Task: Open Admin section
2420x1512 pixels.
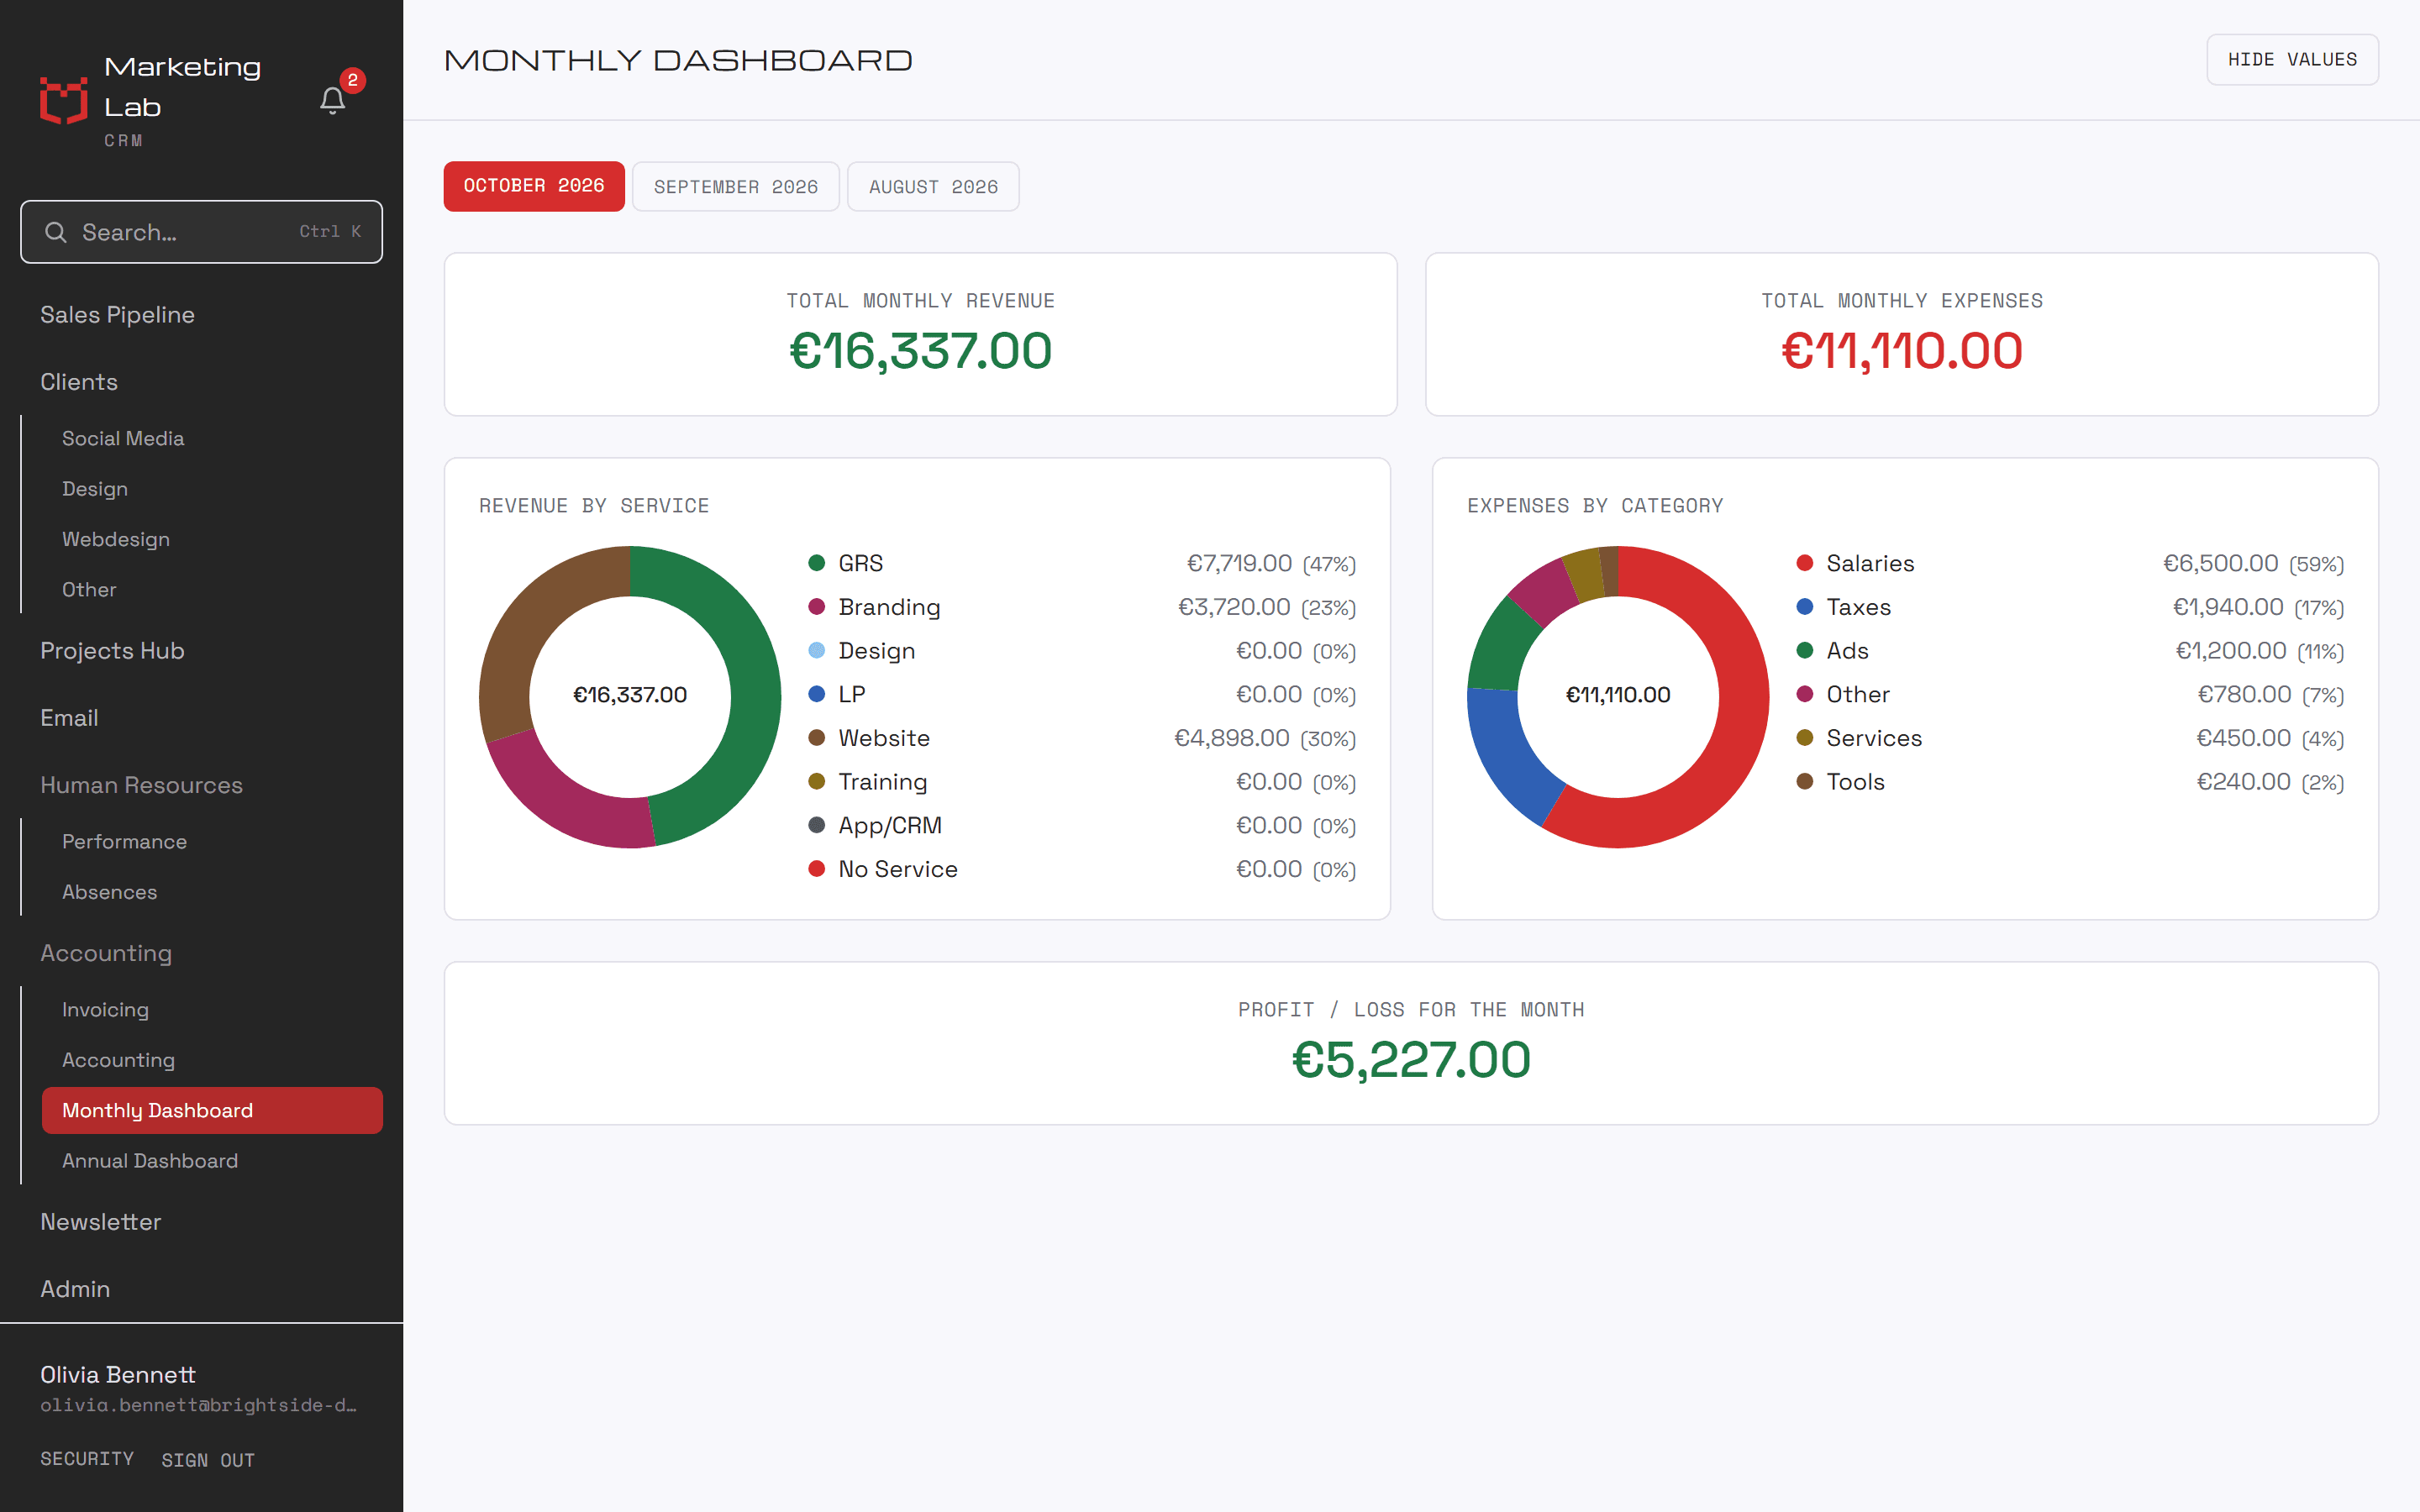Action: 75,1289
